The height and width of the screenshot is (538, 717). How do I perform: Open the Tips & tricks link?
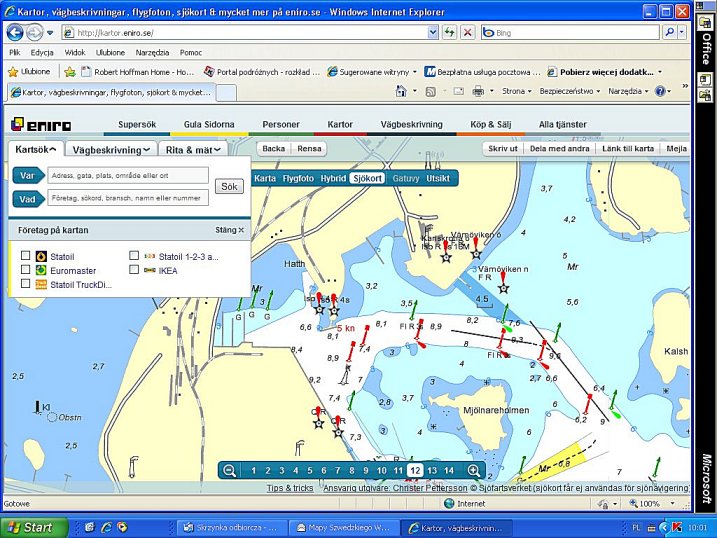point(289,488)
